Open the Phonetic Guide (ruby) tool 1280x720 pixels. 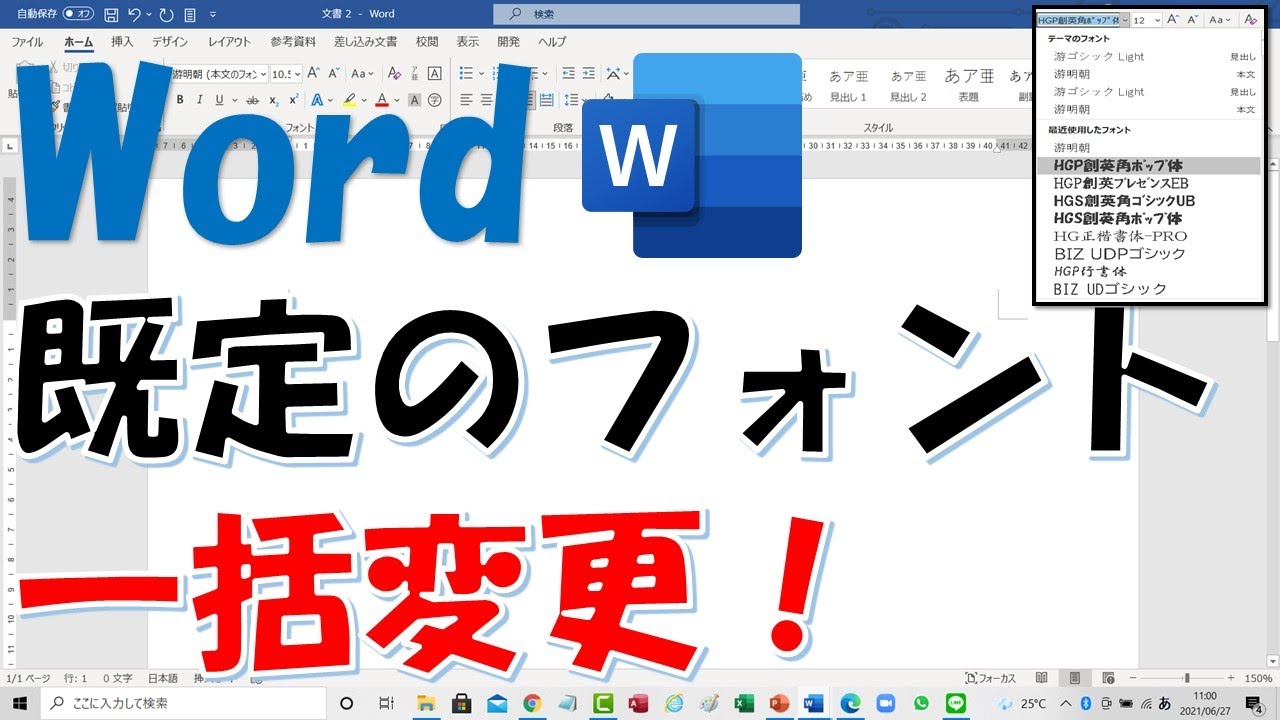pyautogui.click(x=415, y=74)
